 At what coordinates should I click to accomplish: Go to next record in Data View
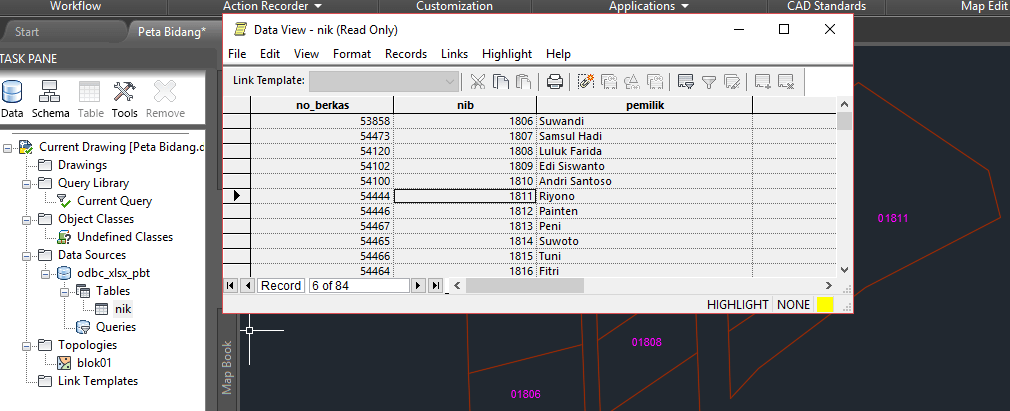pos(419,285)
